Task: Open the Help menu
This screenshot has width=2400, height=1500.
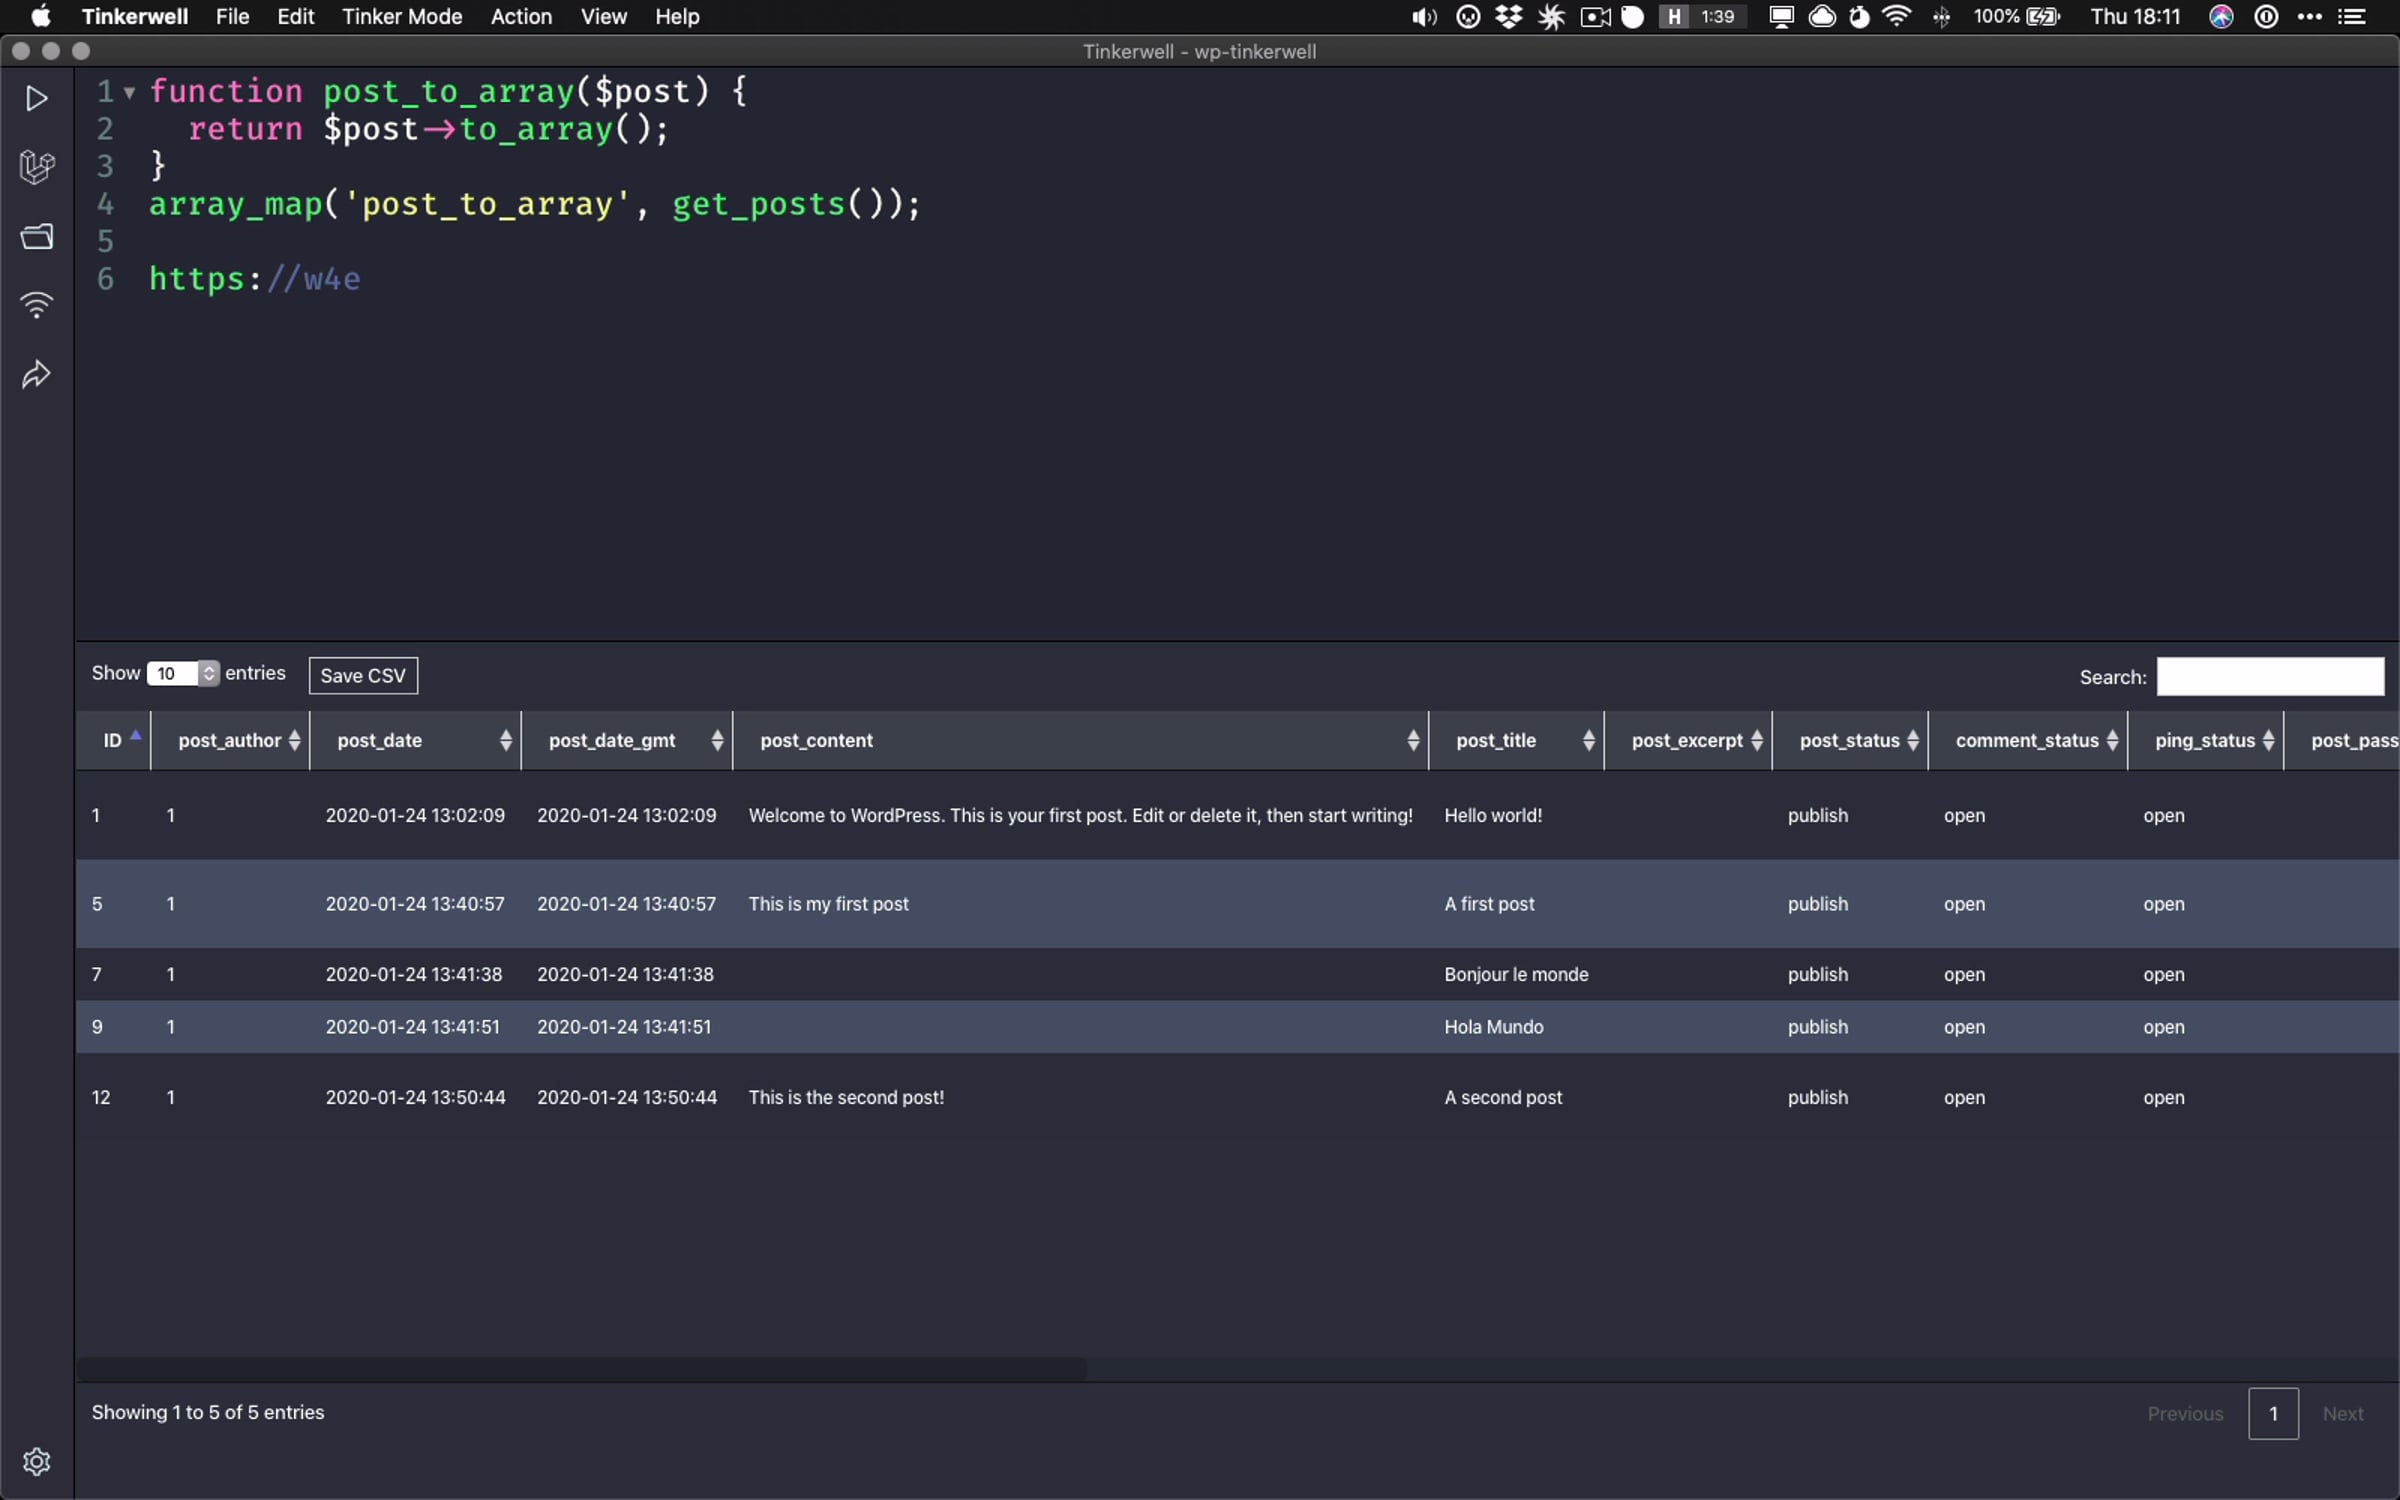Action: 677,16
